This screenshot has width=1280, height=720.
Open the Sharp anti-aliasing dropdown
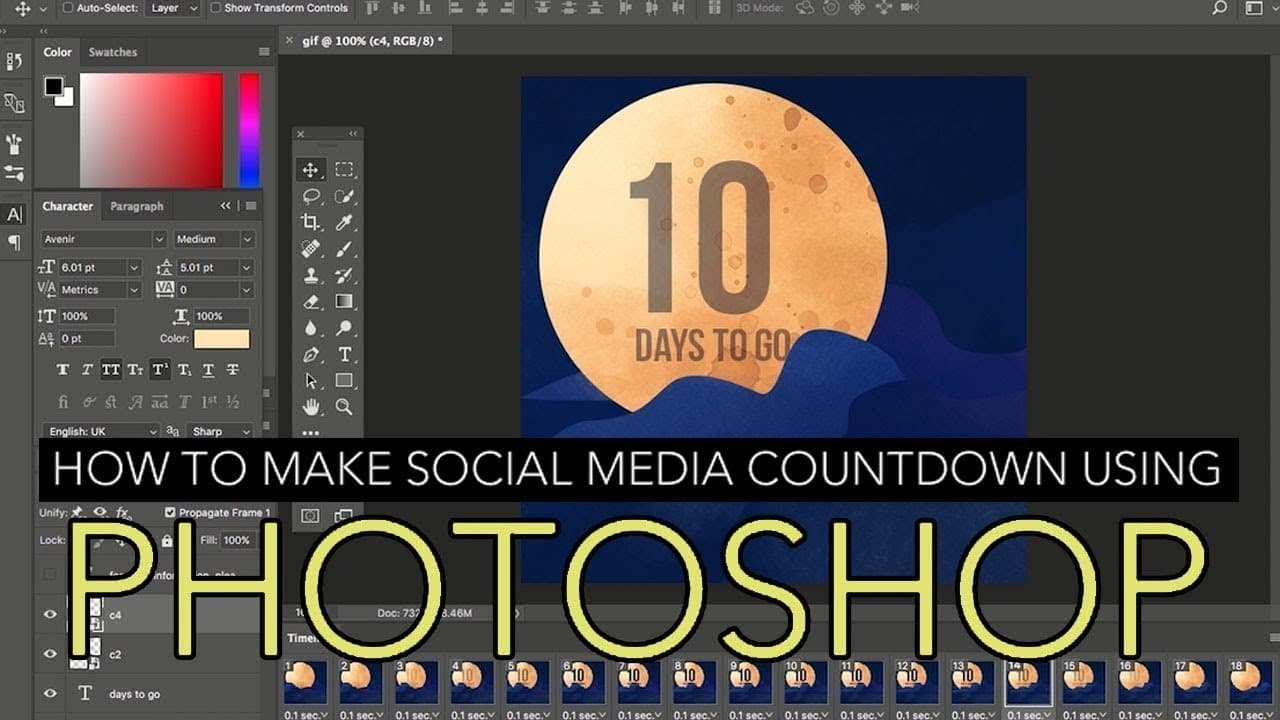[x=221, y=432]
